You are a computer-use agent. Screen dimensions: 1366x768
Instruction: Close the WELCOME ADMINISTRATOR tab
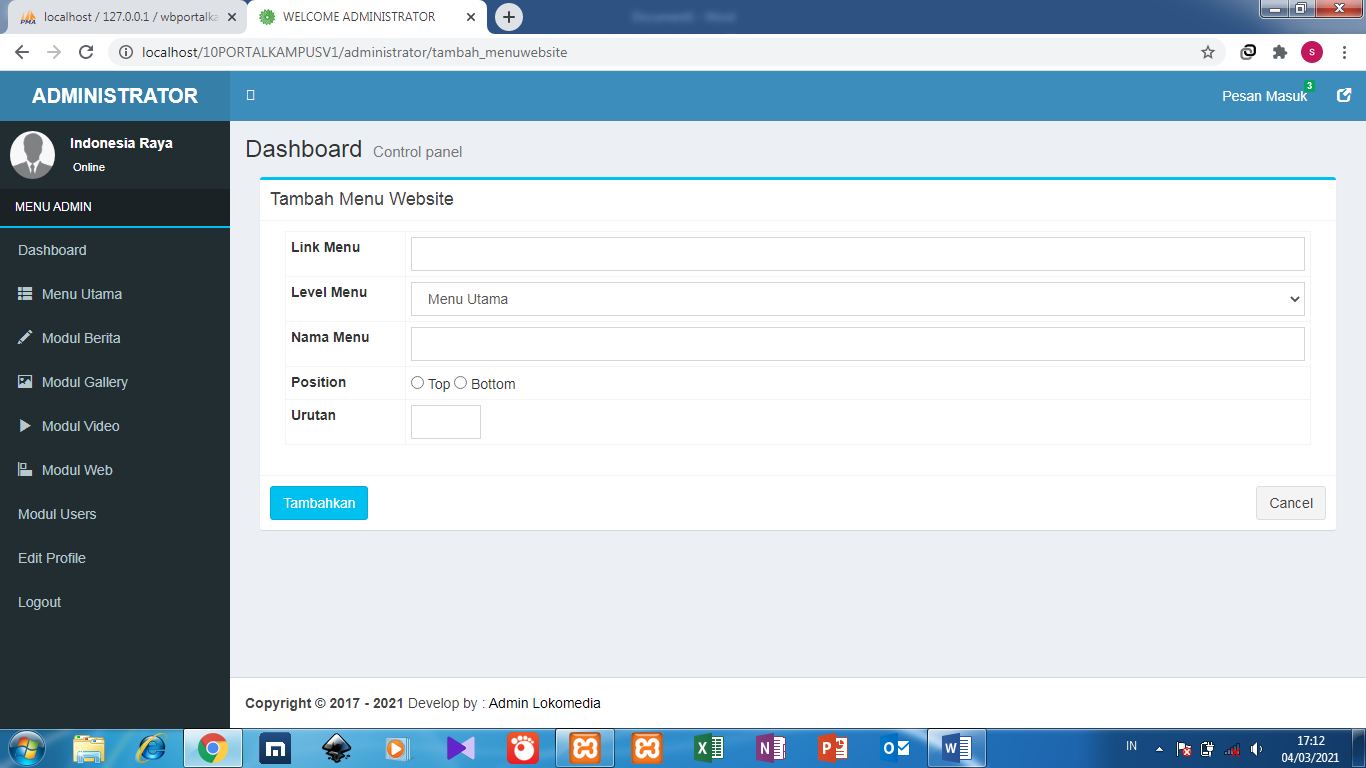(471, 17)
